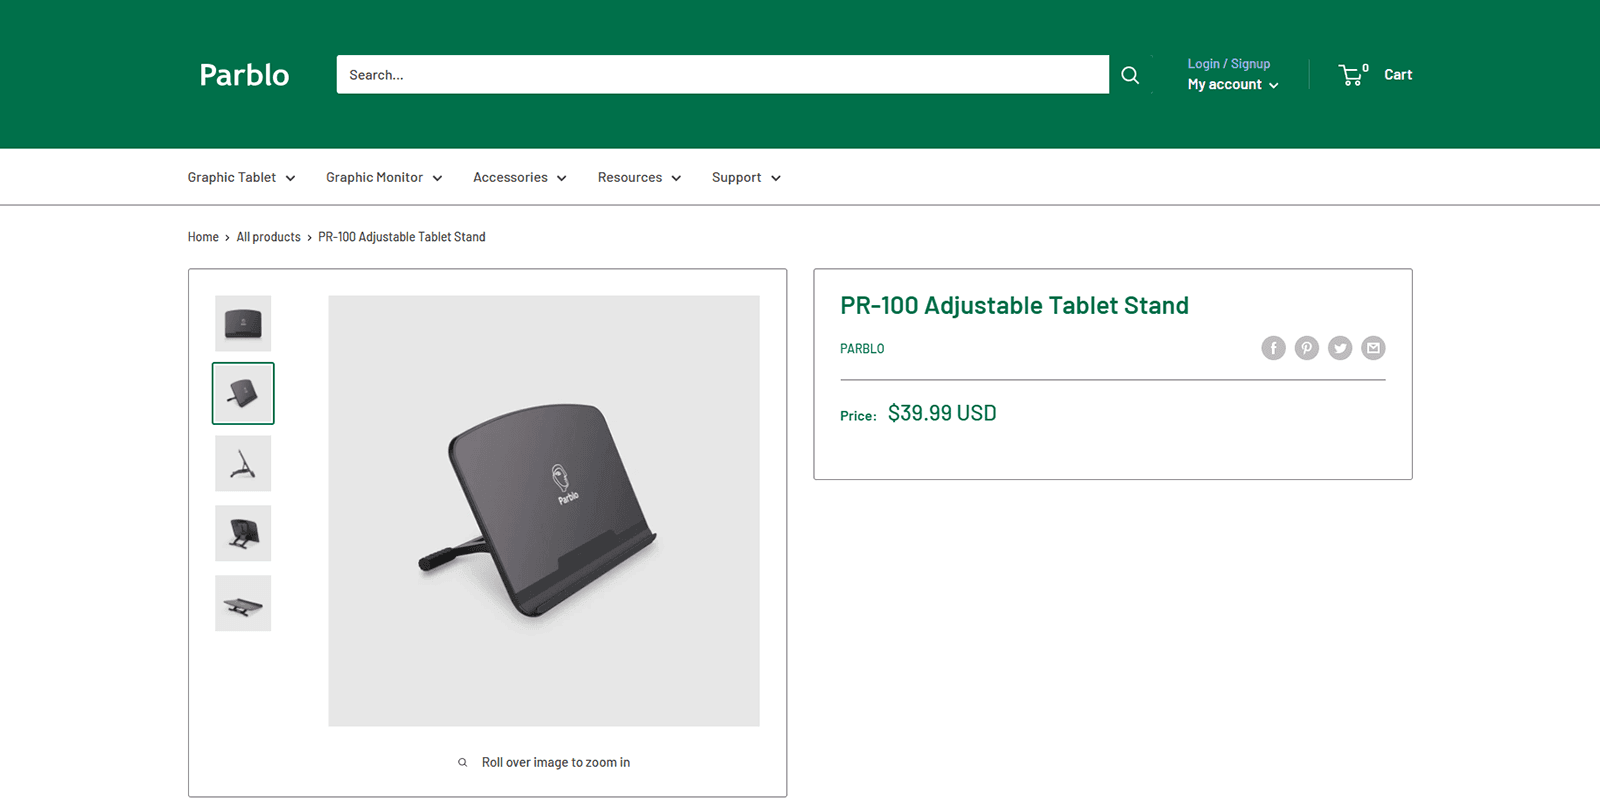Screen dimensions: 1600x800
Task: Open the Graphic Tablet menu
Action: point(241,177)
